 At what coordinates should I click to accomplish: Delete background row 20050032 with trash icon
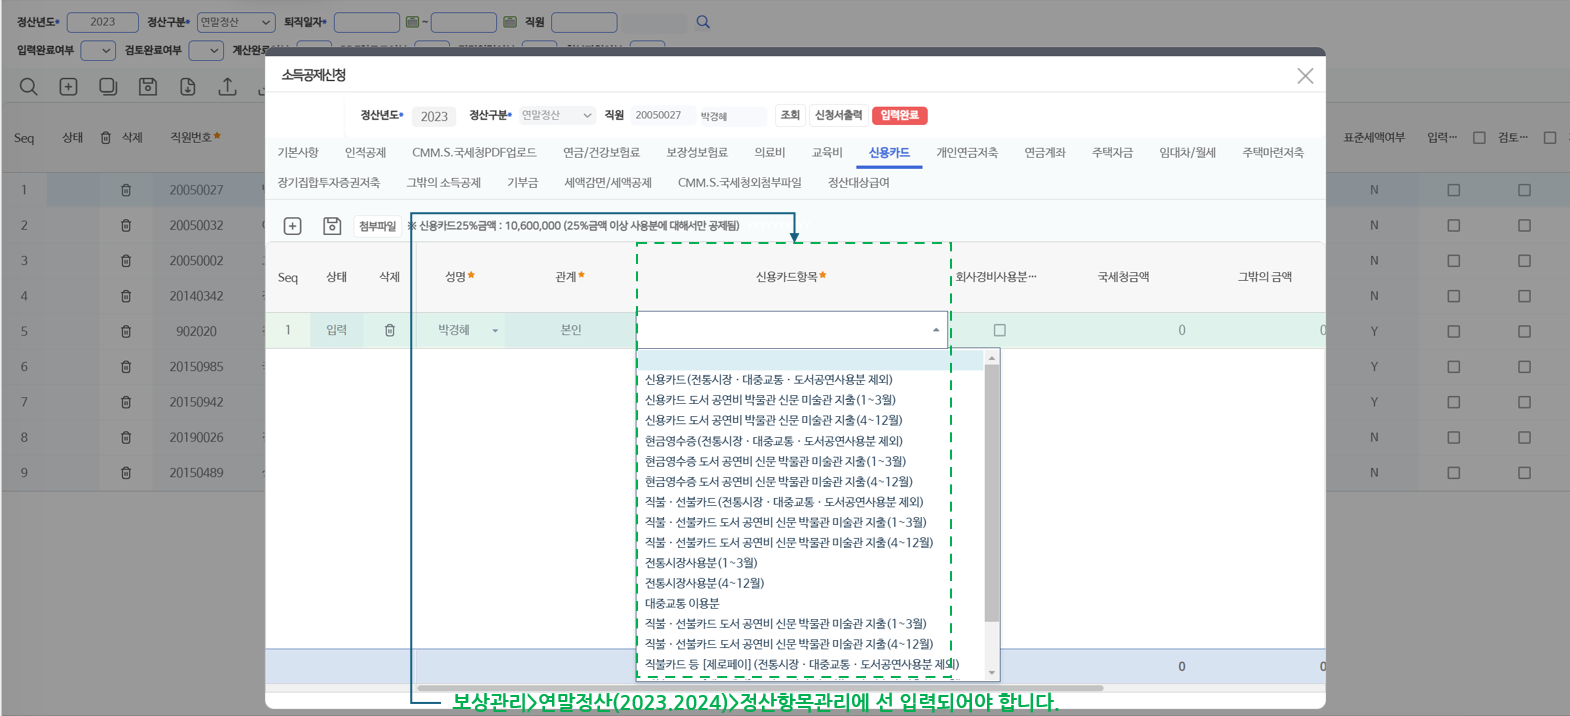point(126,225)
